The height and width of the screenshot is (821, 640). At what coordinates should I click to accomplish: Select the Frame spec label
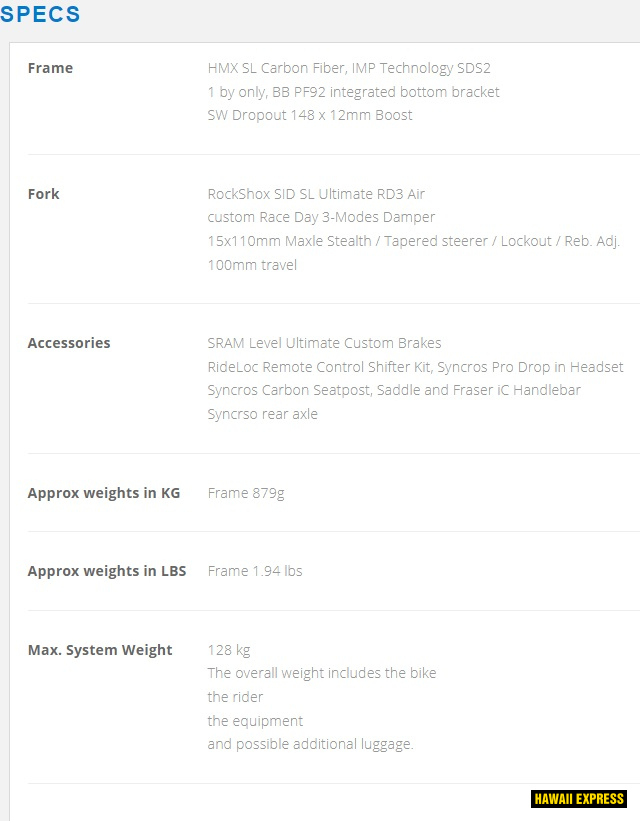tap(50, 68)
